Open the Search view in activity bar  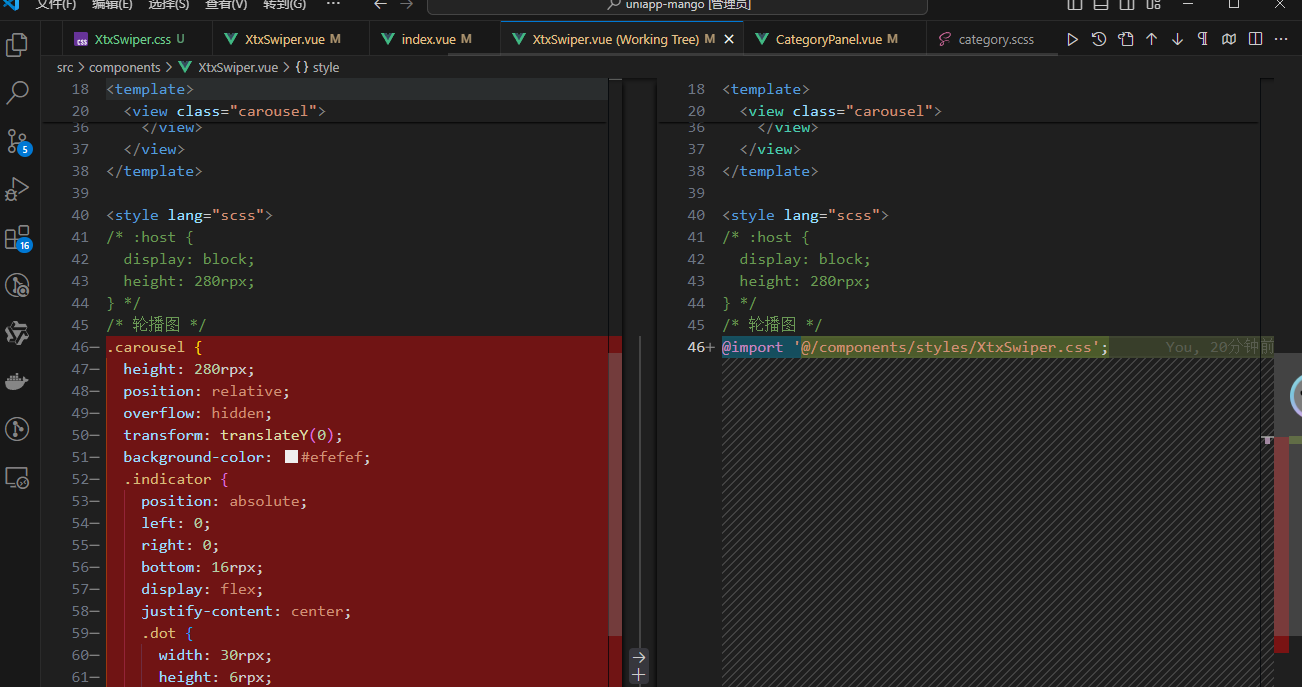pyautogui.click(x=17, y=93)
